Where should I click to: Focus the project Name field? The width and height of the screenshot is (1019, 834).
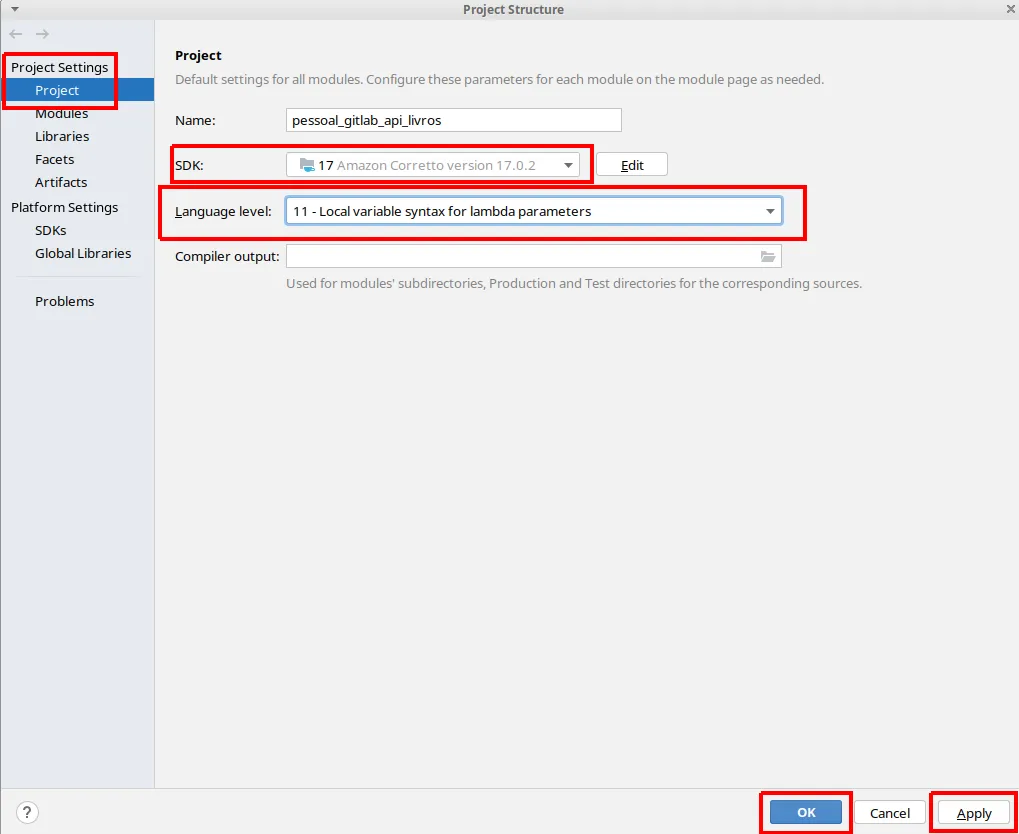pyautogui.click(x=454, y=120)
